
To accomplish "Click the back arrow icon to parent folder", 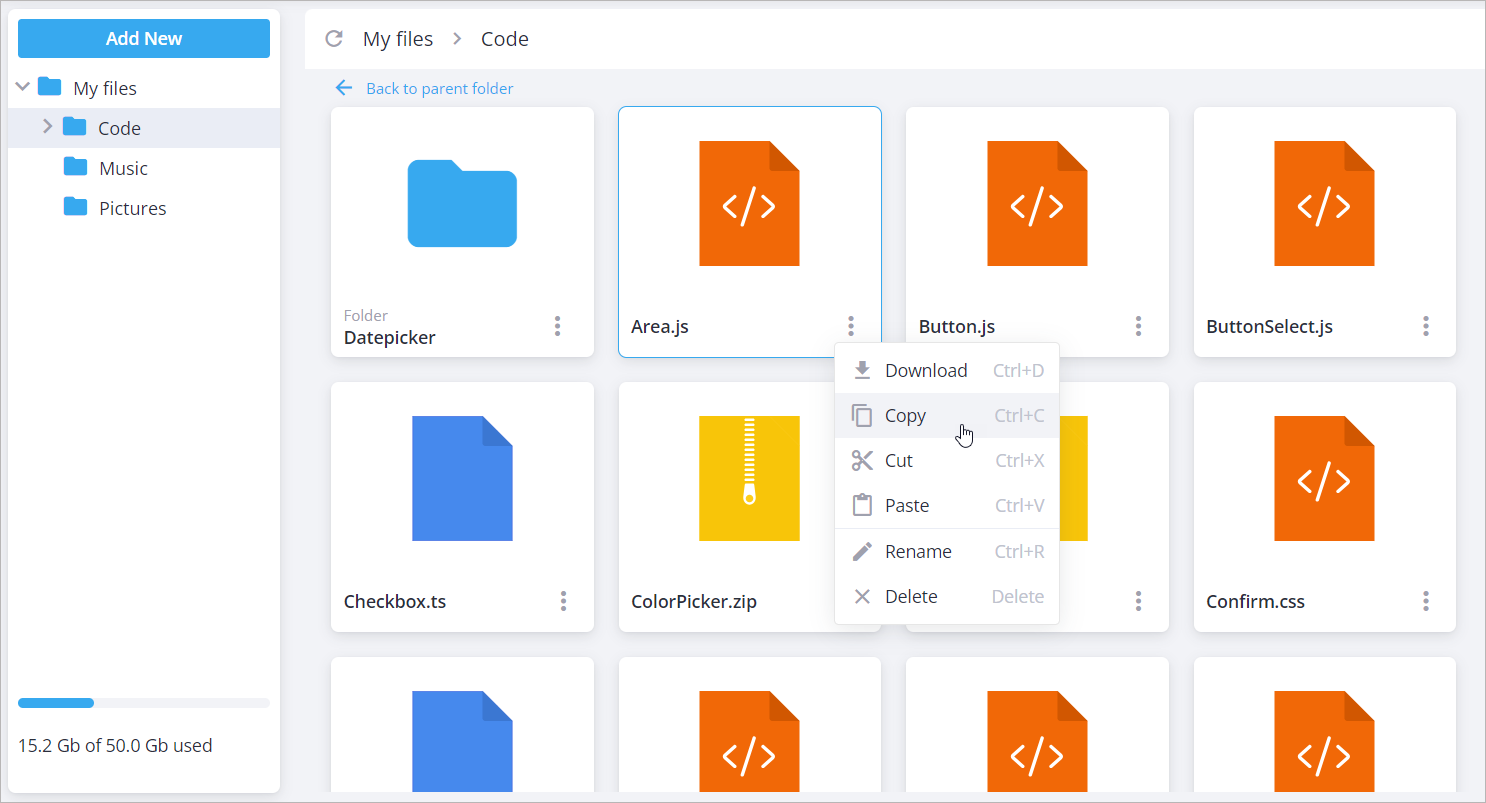I will [344, 88].
